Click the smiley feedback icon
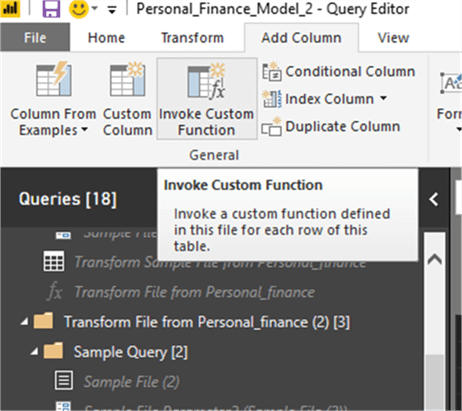This screenshot has width=462, height=411. pos(79,9)
